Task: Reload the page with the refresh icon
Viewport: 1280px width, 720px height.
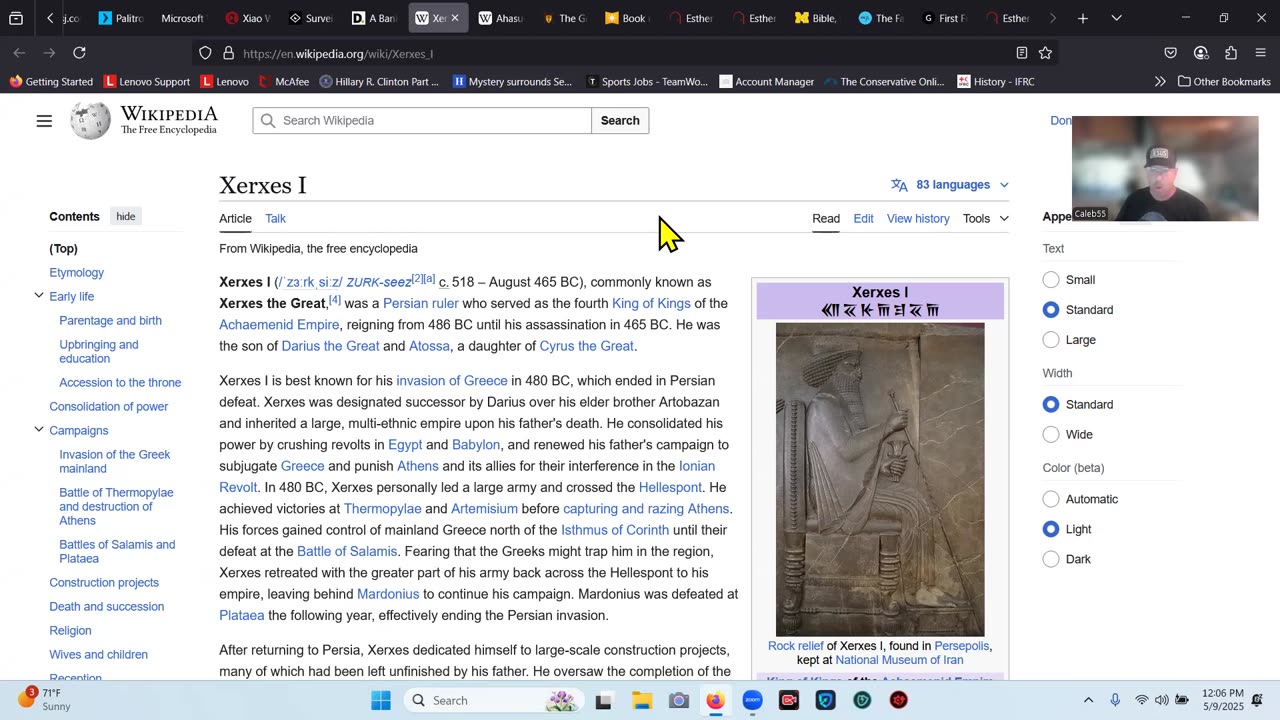Action: [x=80, y=53]
